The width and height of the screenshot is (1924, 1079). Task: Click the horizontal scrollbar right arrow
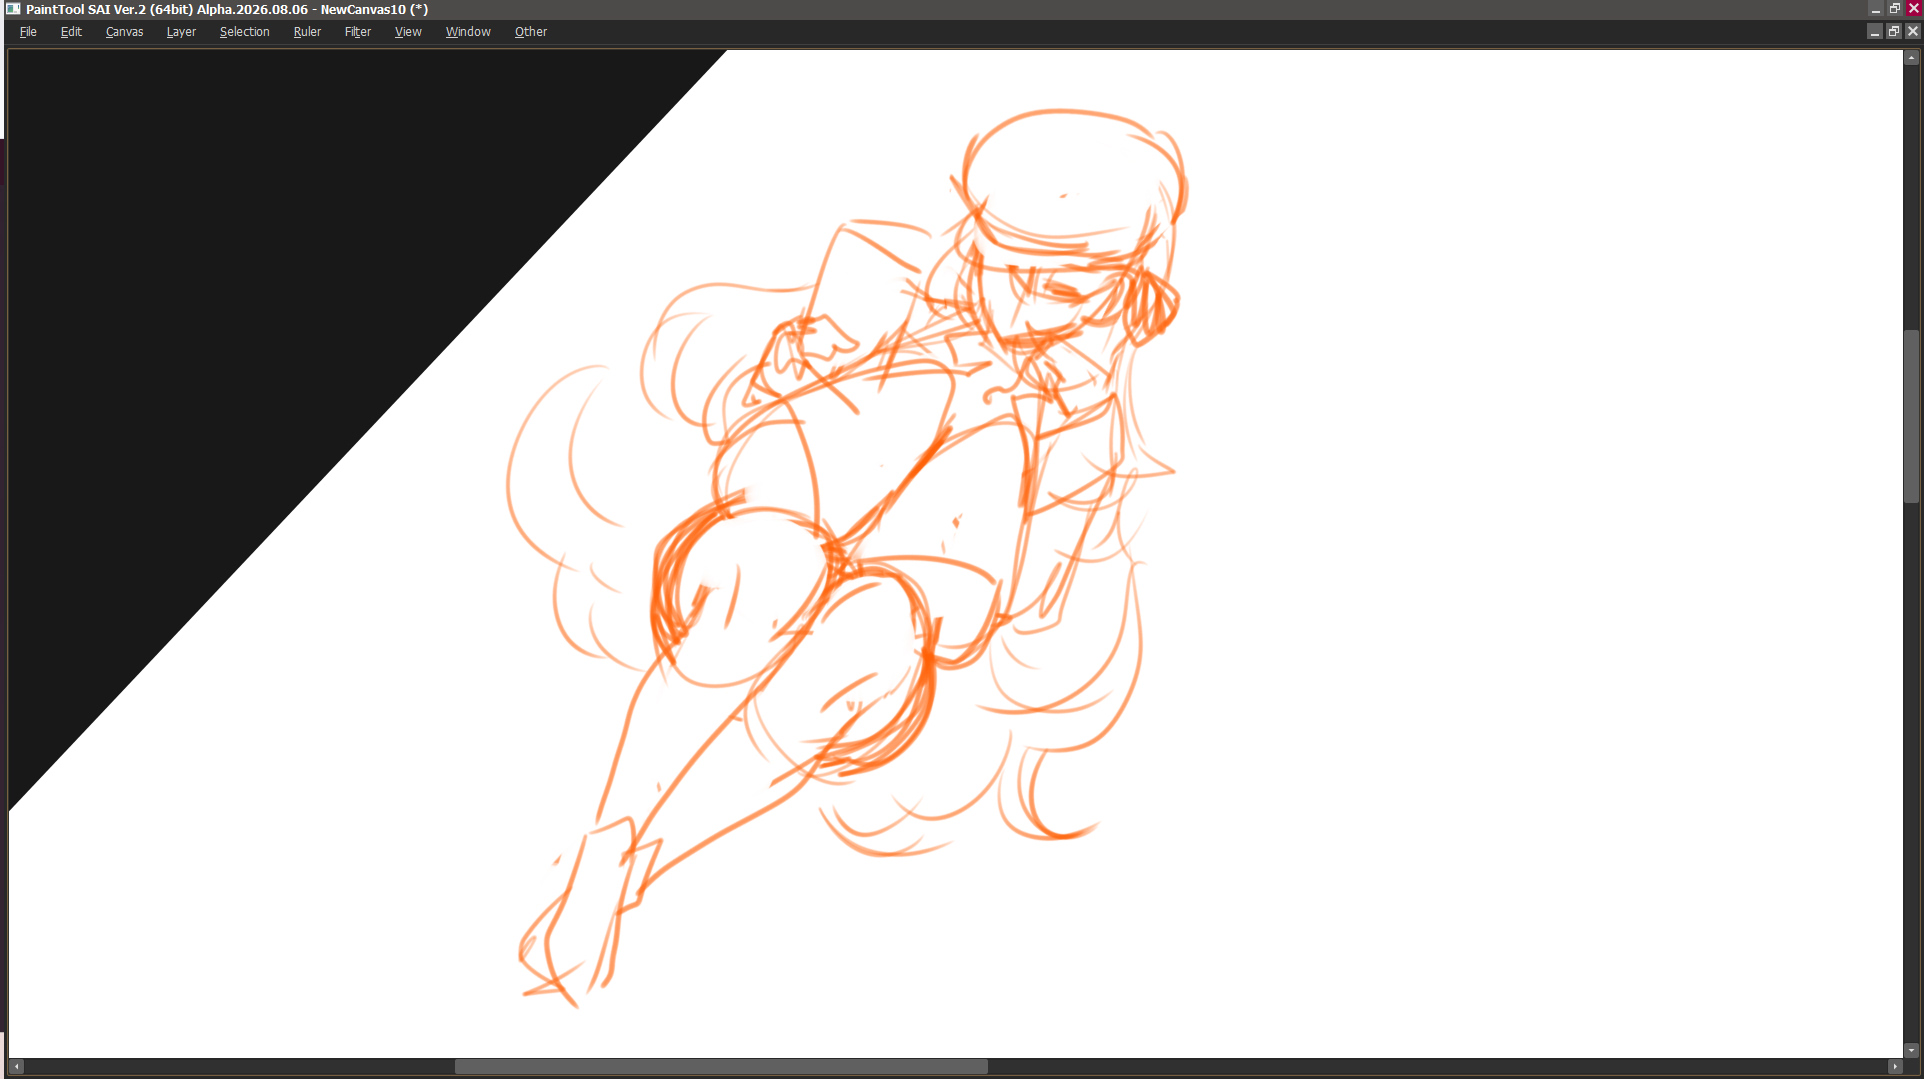1895,1067
